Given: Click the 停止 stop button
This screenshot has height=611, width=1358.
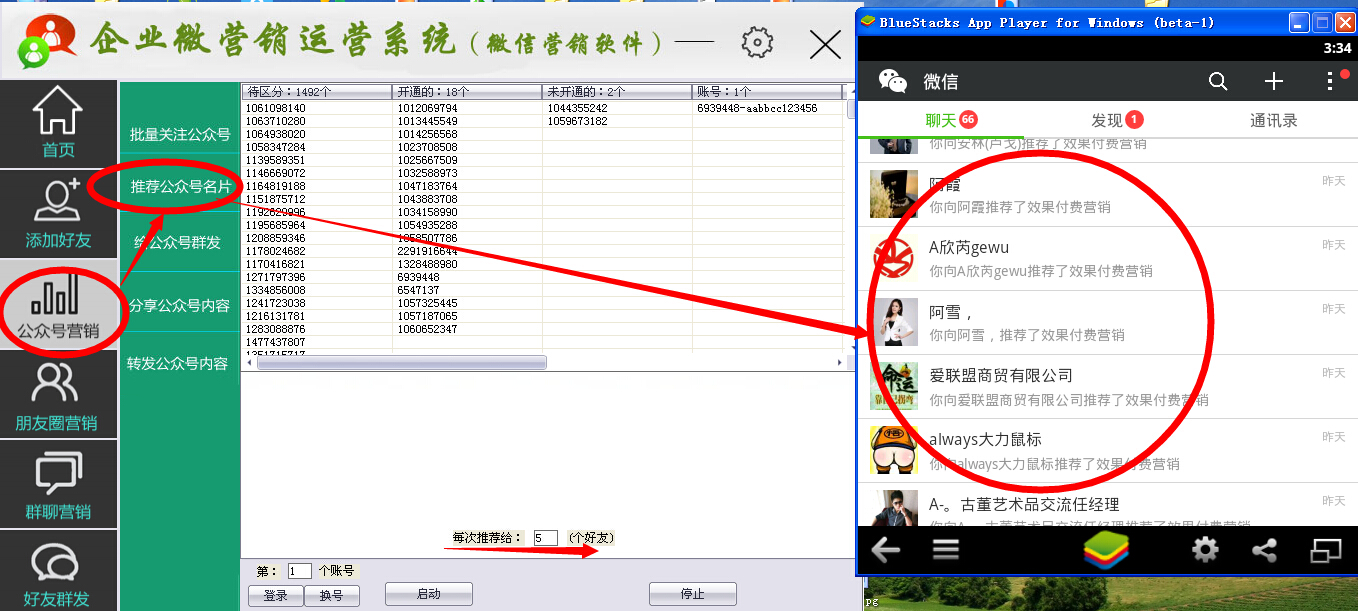Looking at the screenshot, I should pos(693,594).
